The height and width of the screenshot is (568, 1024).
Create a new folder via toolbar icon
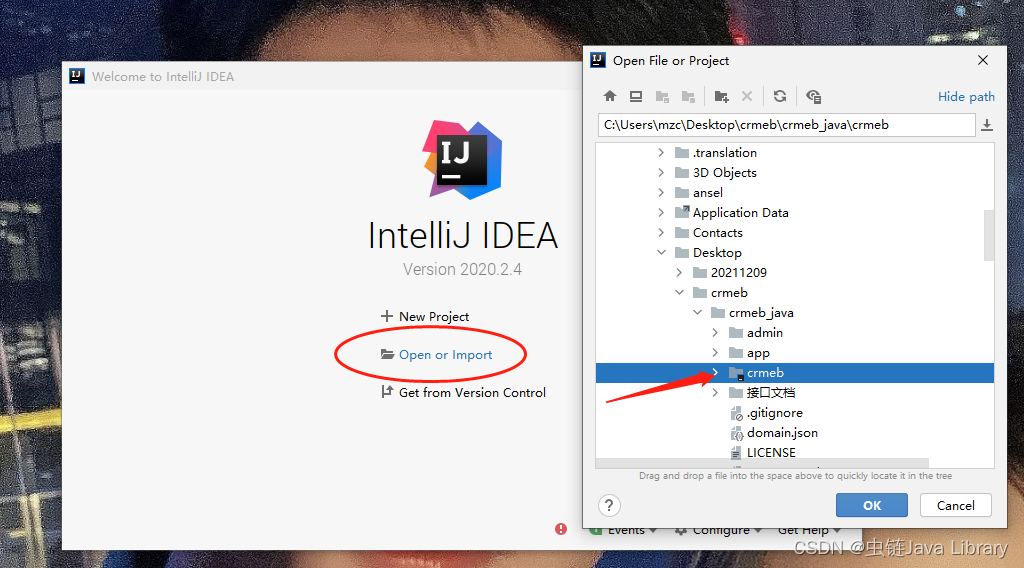[x=721, y=97]
